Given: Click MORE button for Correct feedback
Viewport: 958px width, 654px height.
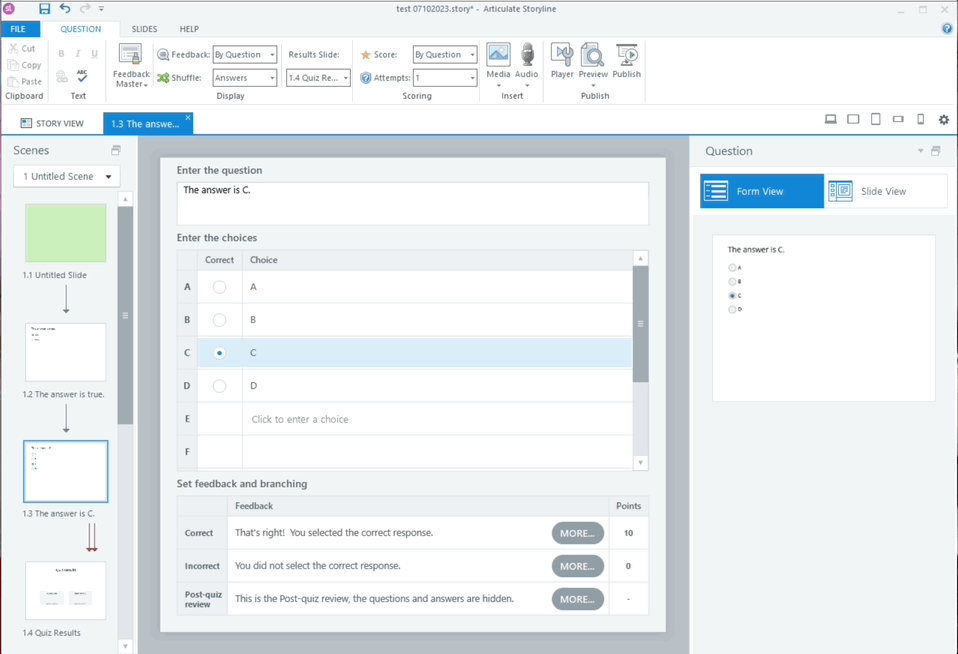Looking at the screenshot, I should click(577, 533).
